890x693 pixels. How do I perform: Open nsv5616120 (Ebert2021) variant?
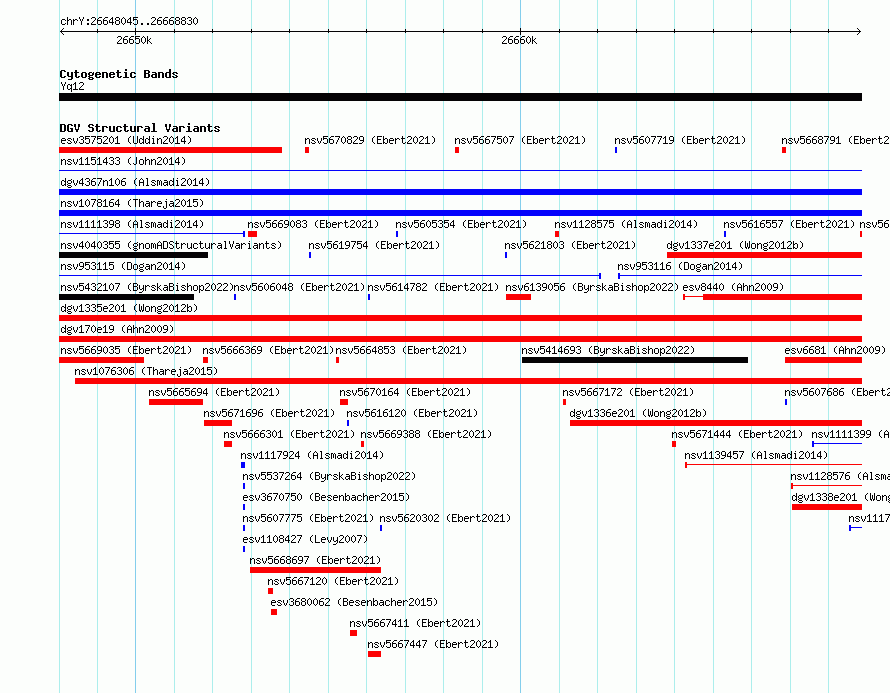click(x=412, y=413)
